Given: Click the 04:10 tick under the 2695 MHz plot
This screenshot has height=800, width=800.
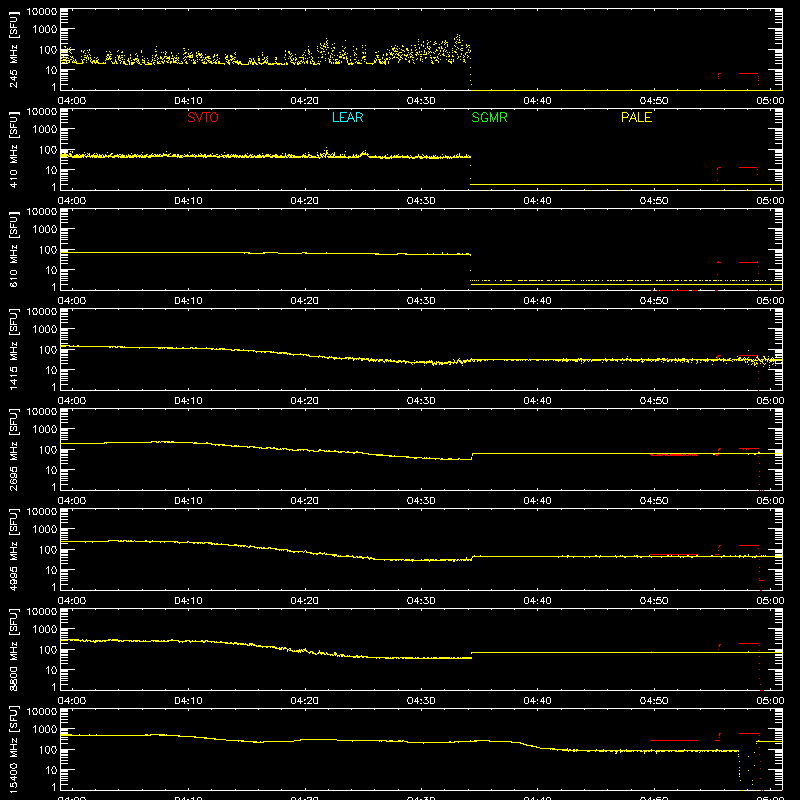Looking at the screenshot, I should click(188, 501).
